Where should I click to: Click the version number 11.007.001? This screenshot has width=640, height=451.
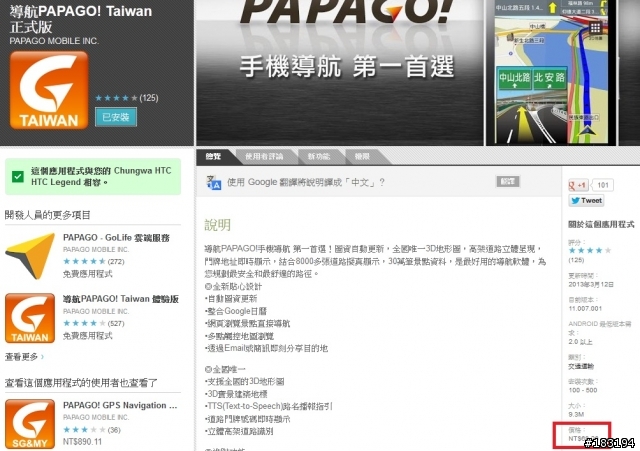[x=585, y=309]
